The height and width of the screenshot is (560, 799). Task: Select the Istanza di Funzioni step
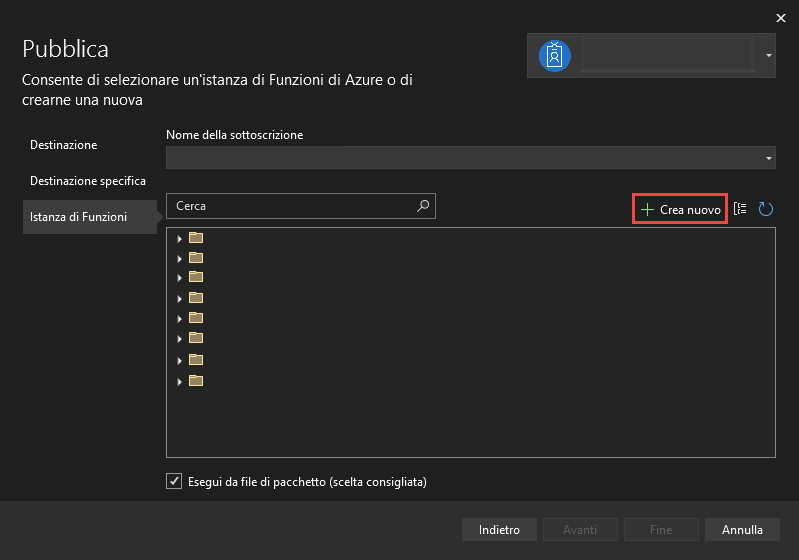[90, 217]
